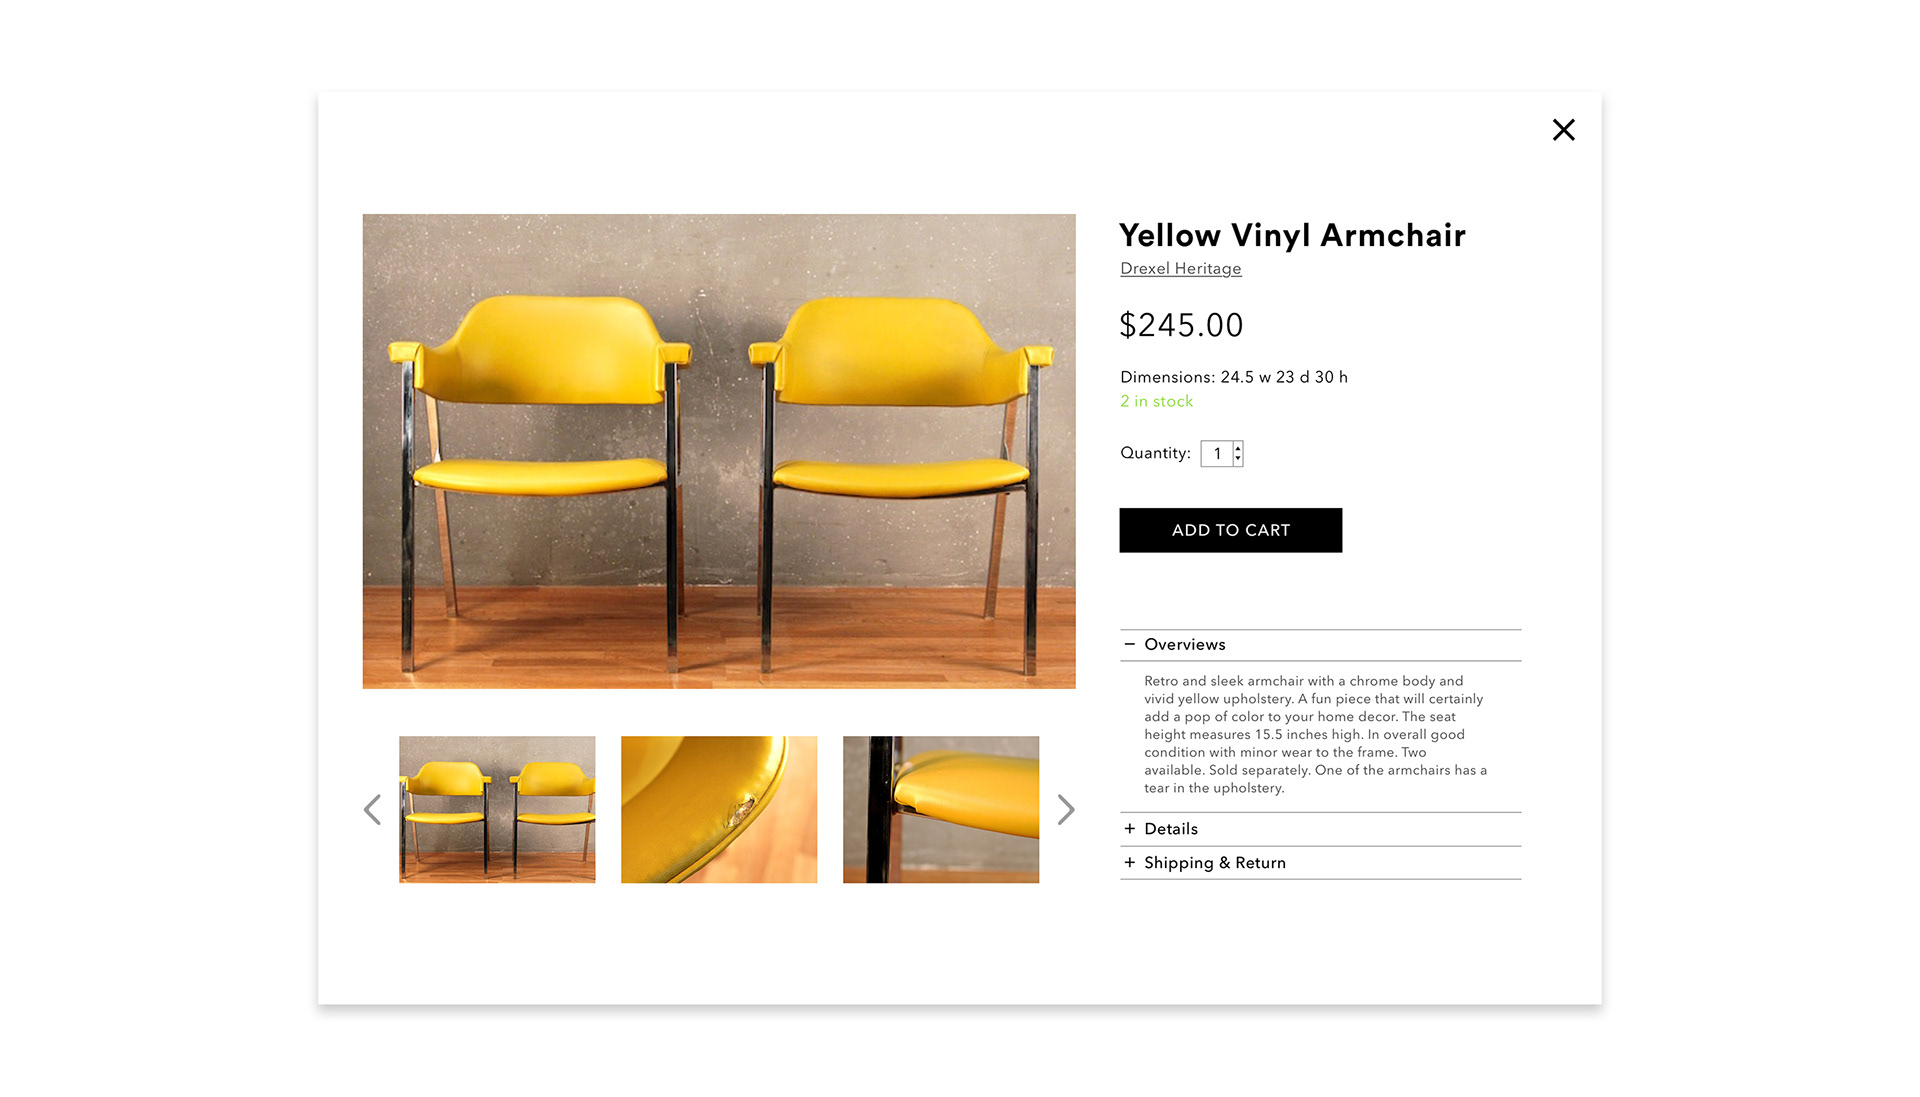This screenshot has width=1920, height=1097.
Task: Expand the Shipping & Return section
Action: click(x=1320, y=863)
